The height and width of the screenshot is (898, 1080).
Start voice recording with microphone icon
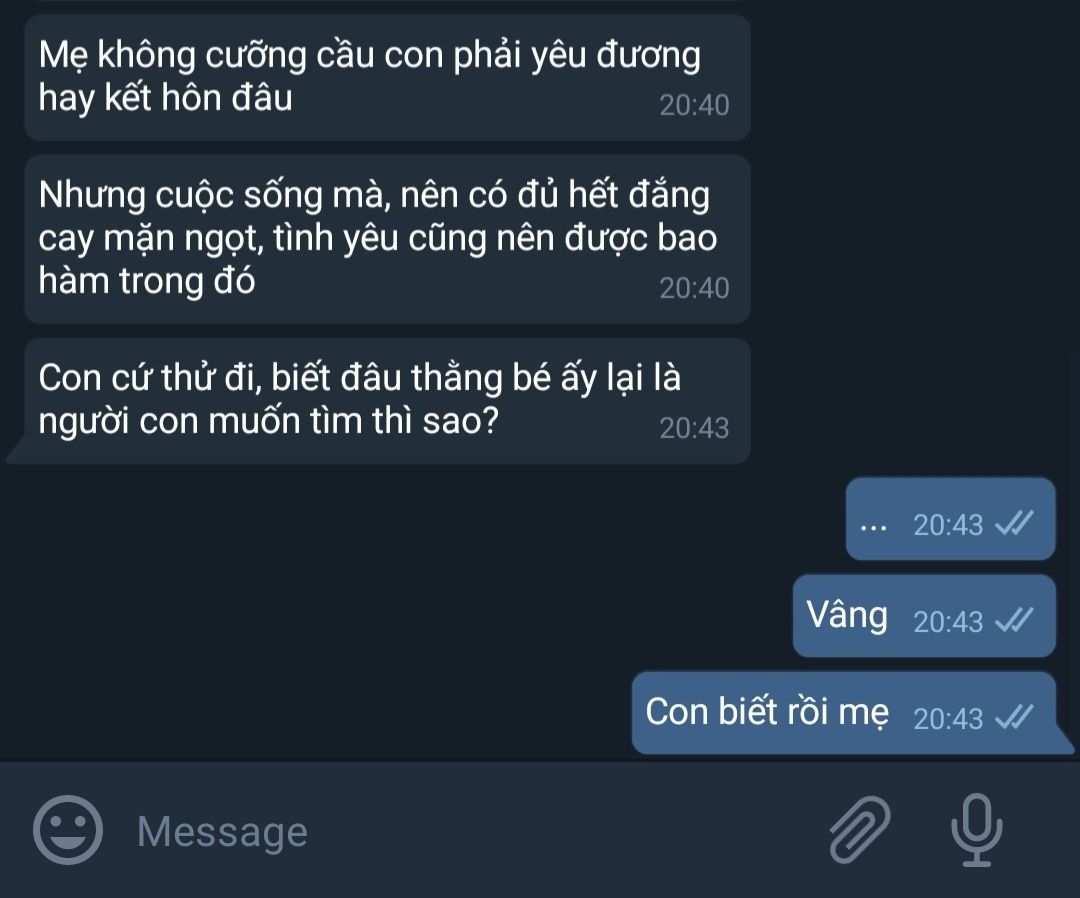click(977, 830)
